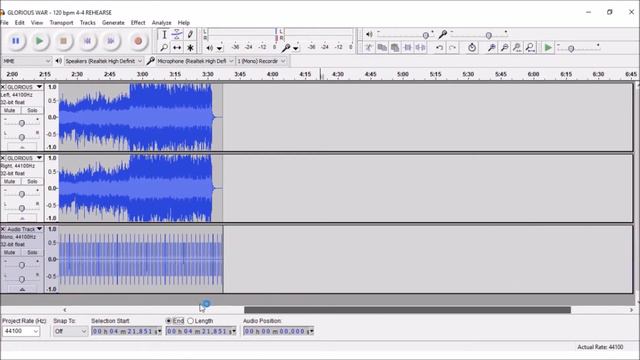Click the Redo arrow icon
Viewport: 640px width, 360px height.
point(452,48)
